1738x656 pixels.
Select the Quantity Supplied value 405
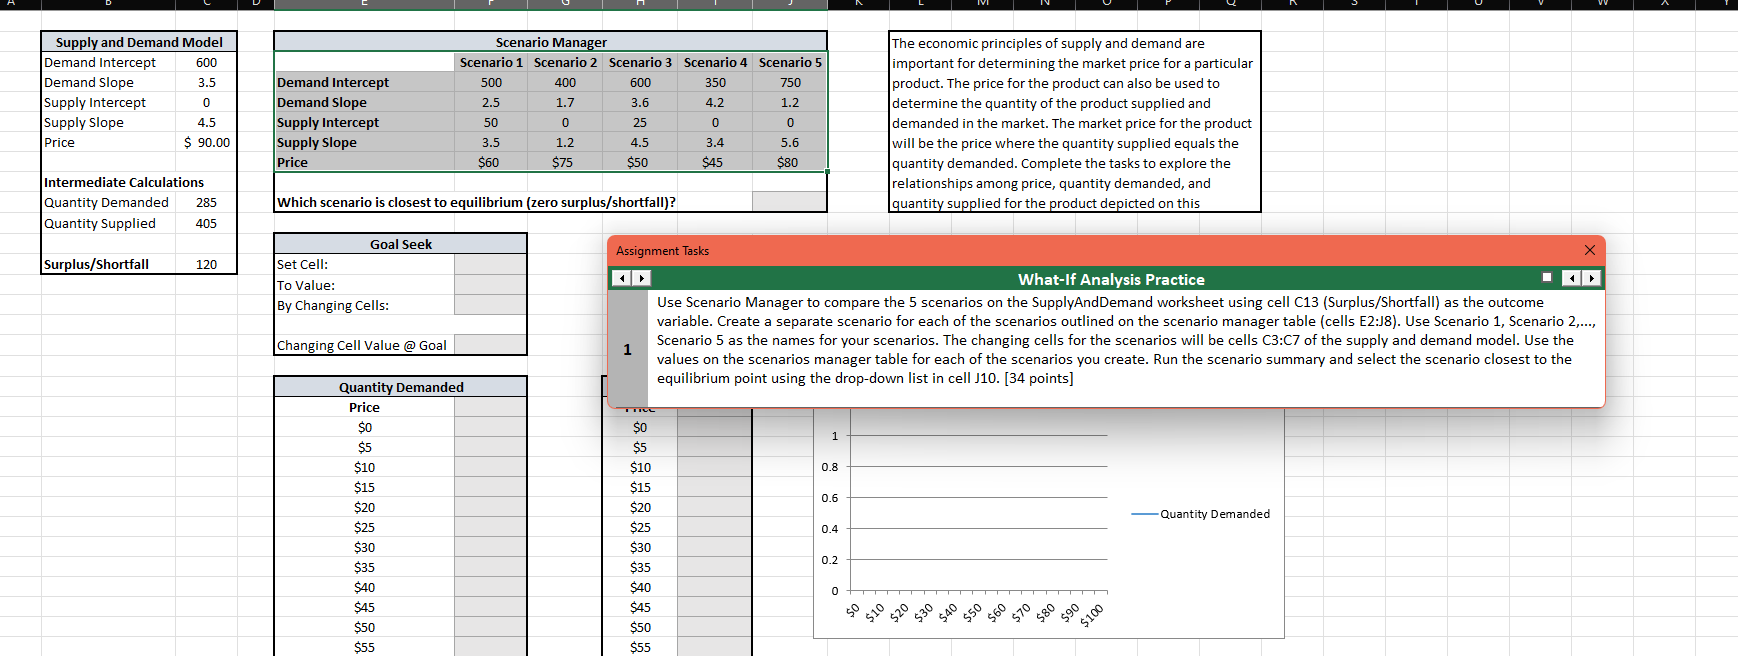pos(206,223)
